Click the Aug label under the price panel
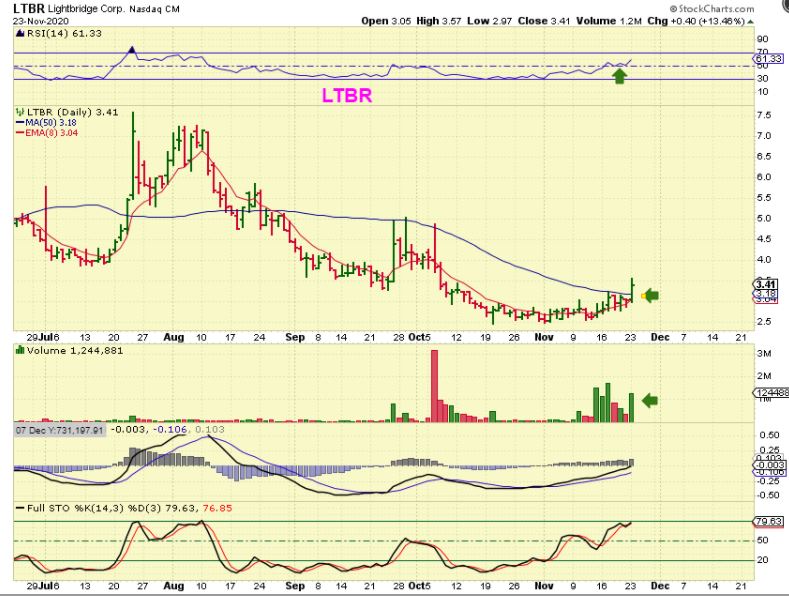 174,337
